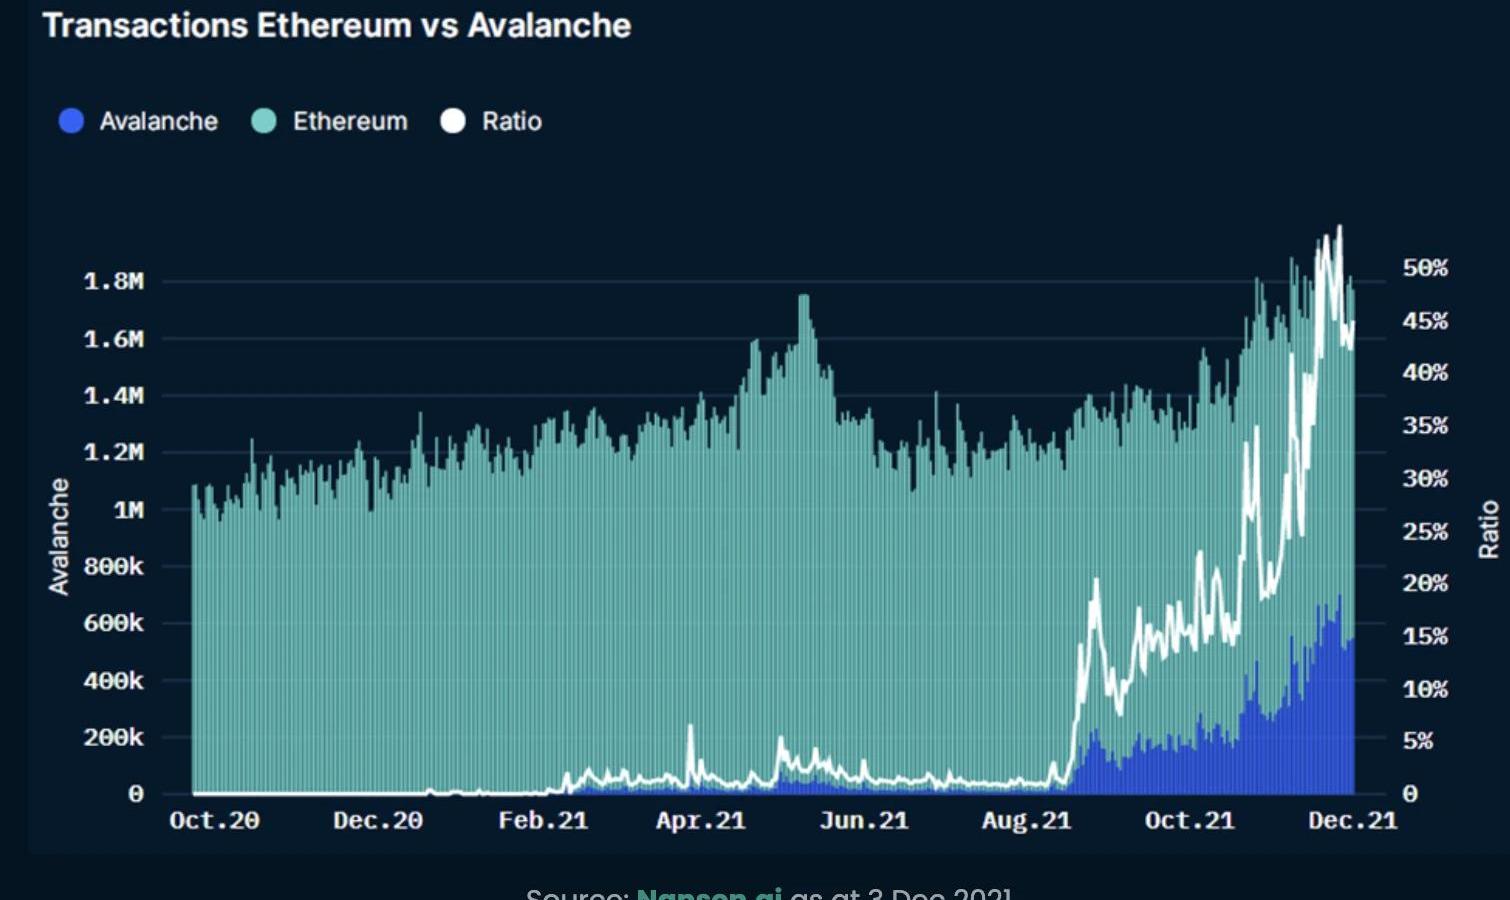Select the Aug.21 x-axis label
This screenshot has width=1510, height=900.
click(1026, 821)
